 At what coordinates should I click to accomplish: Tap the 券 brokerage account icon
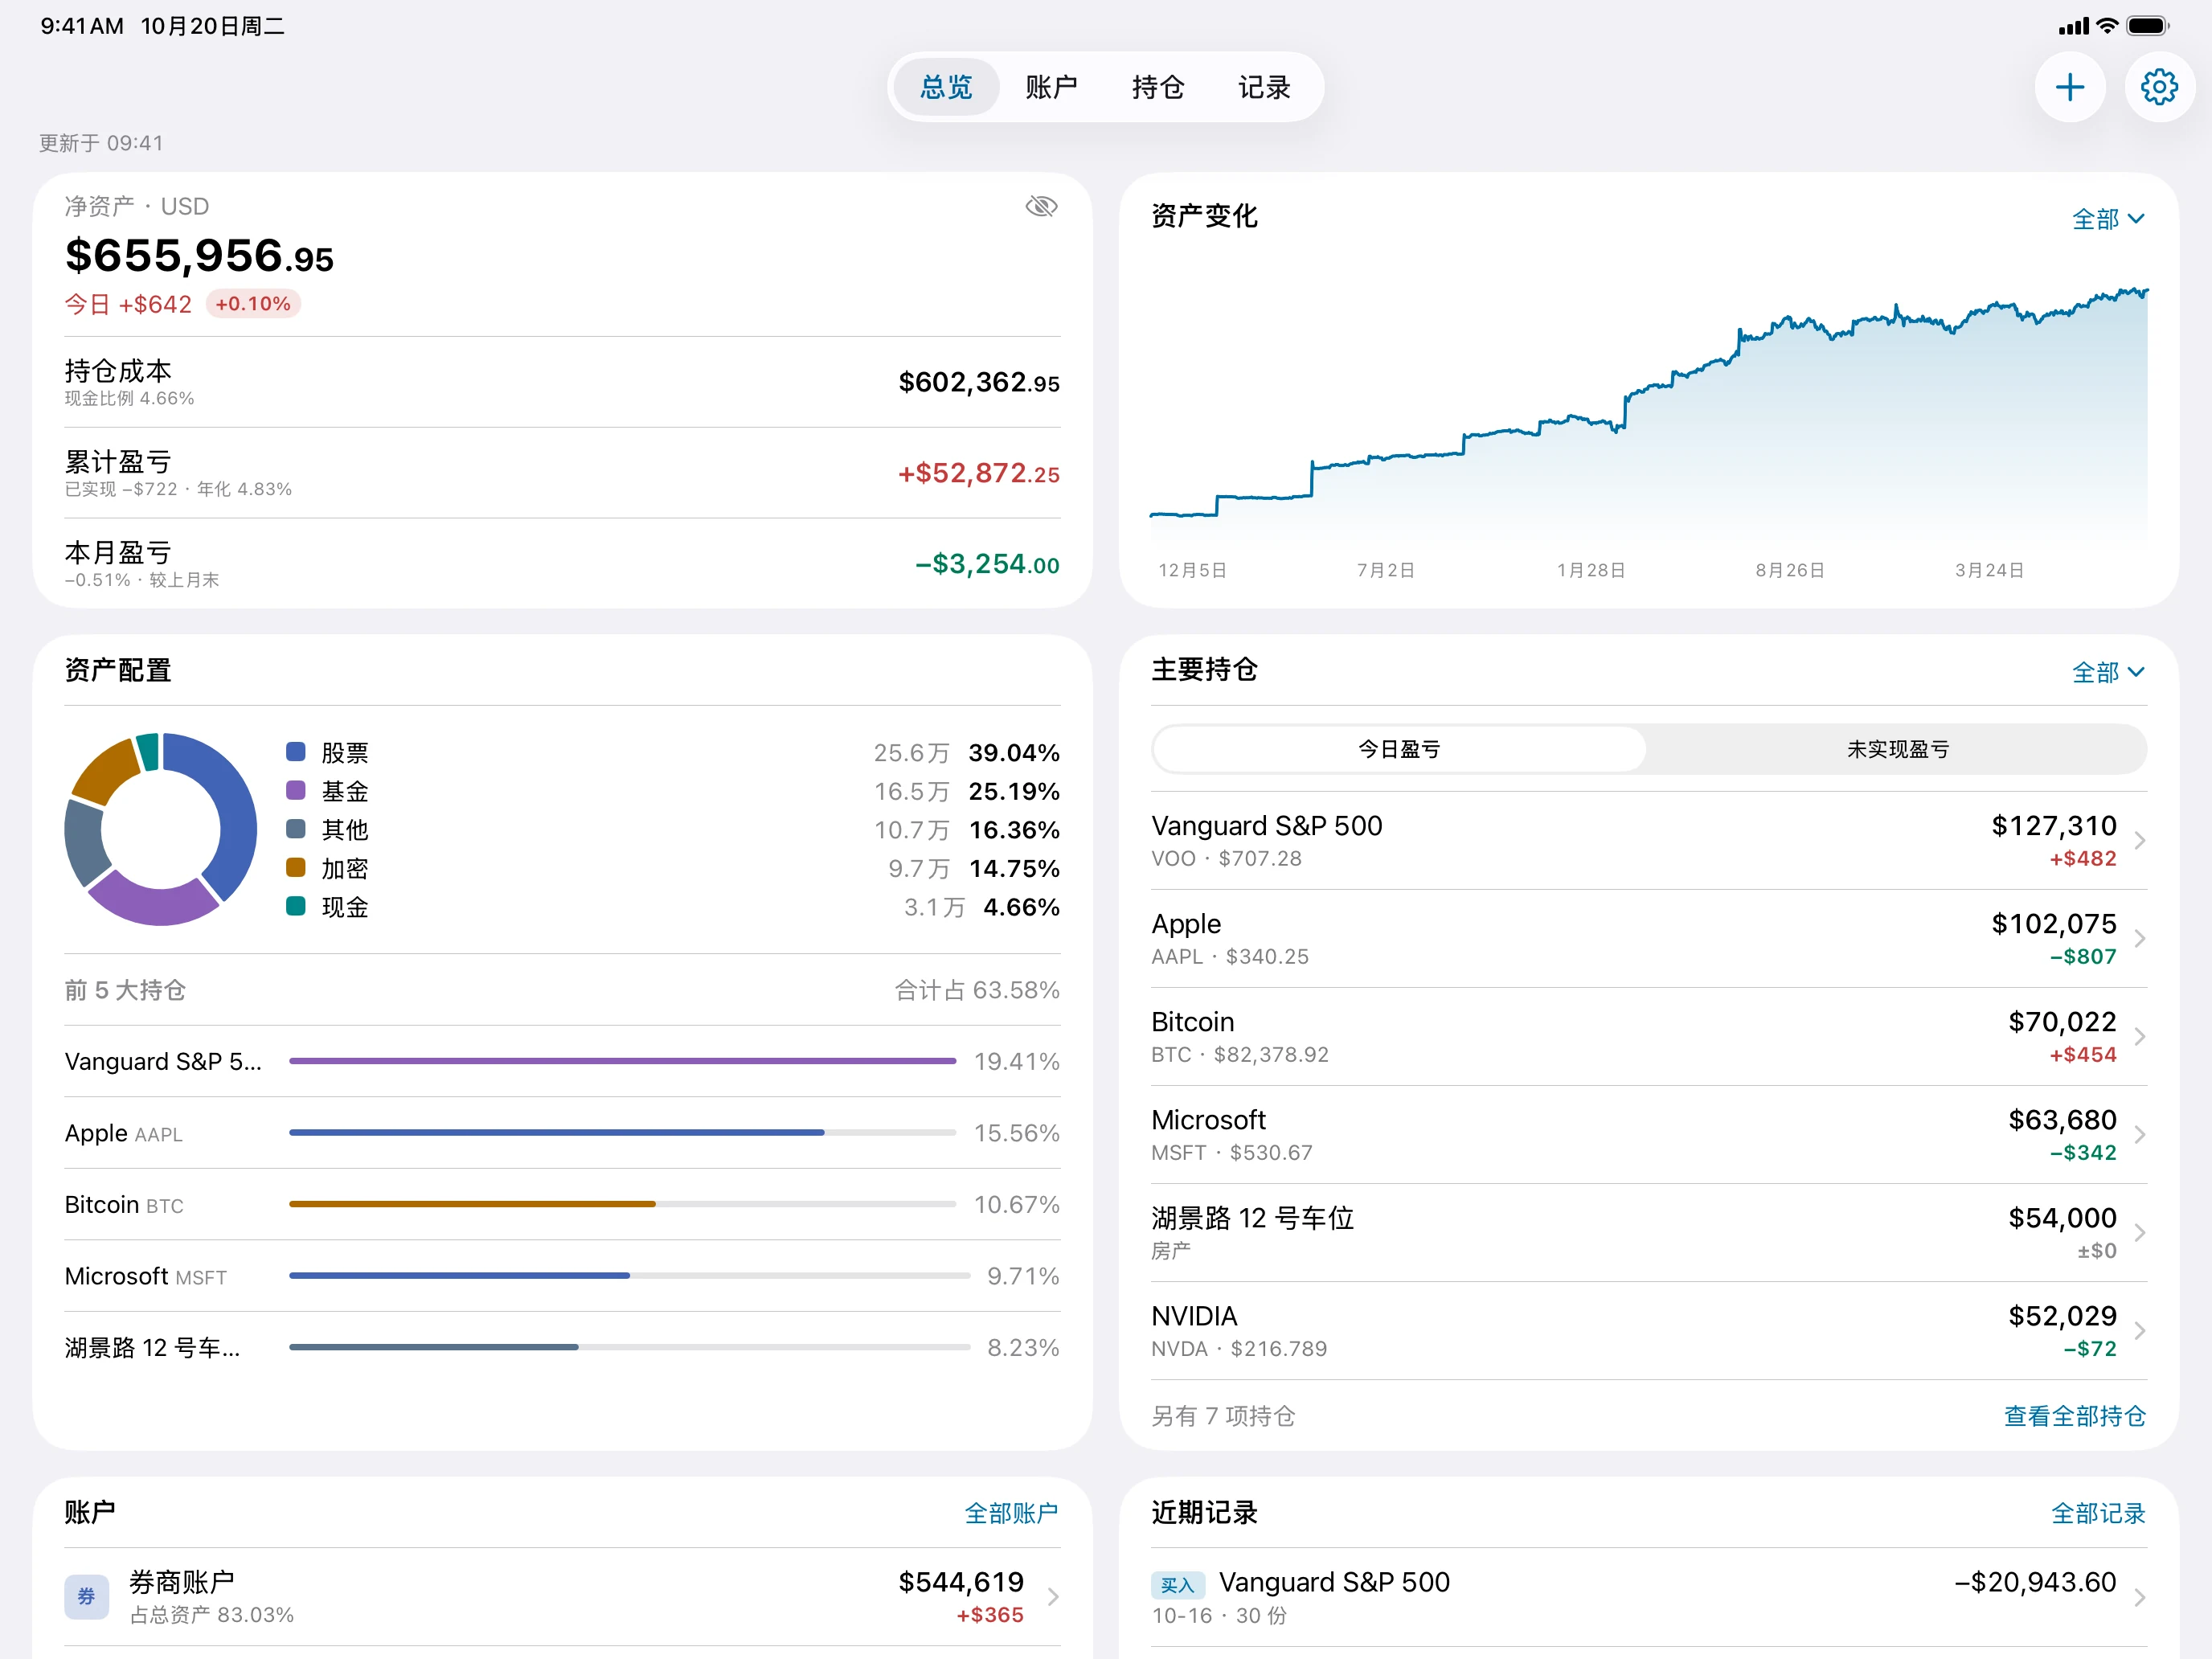coord(87,1596)
